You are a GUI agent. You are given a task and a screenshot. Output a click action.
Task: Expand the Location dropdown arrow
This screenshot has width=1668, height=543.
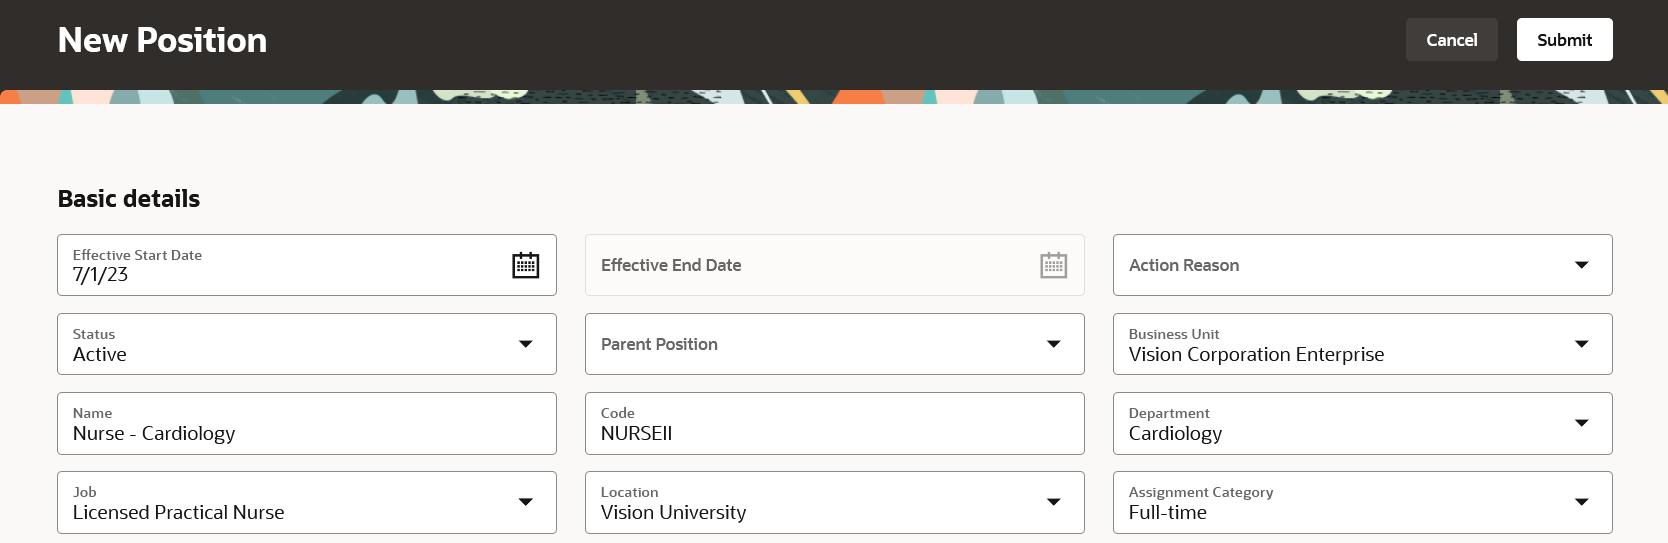point(1054,502)
